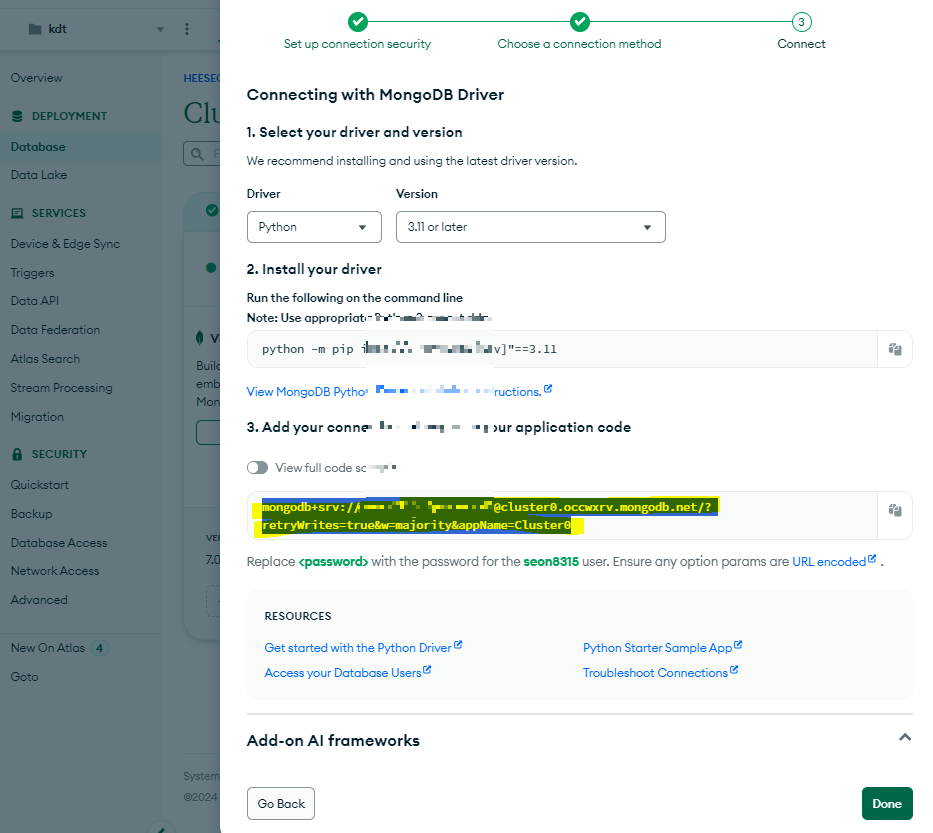Click Goto in sidebar
The height and width of the screenshot is (833, 933).
24,677
